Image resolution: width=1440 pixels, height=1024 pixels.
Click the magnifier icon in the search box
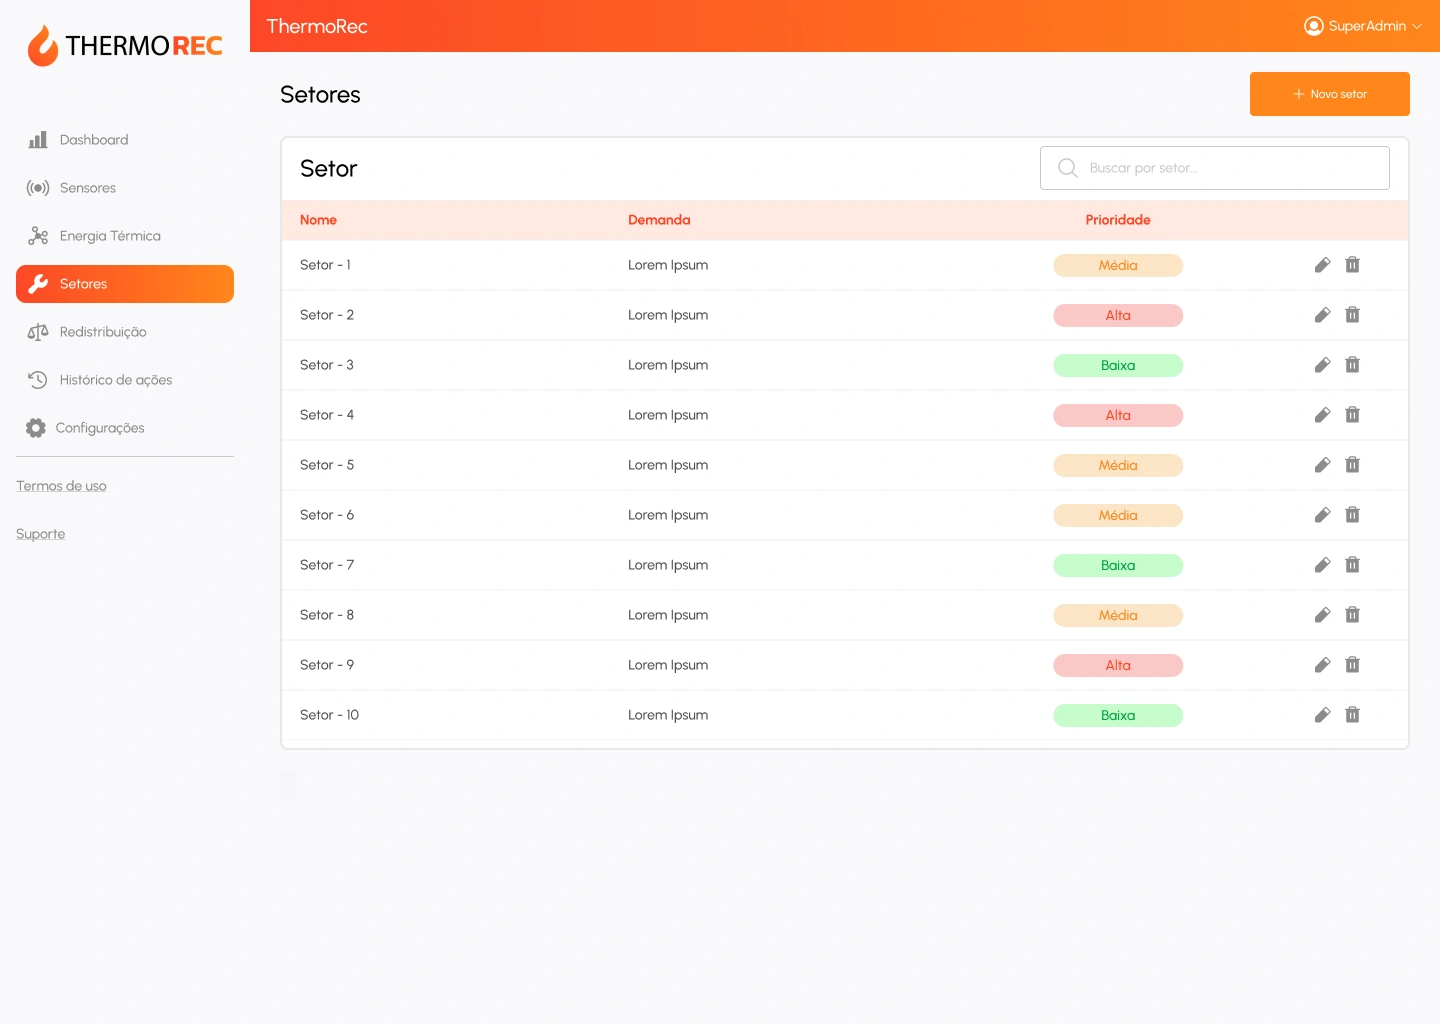point(1067,168)
